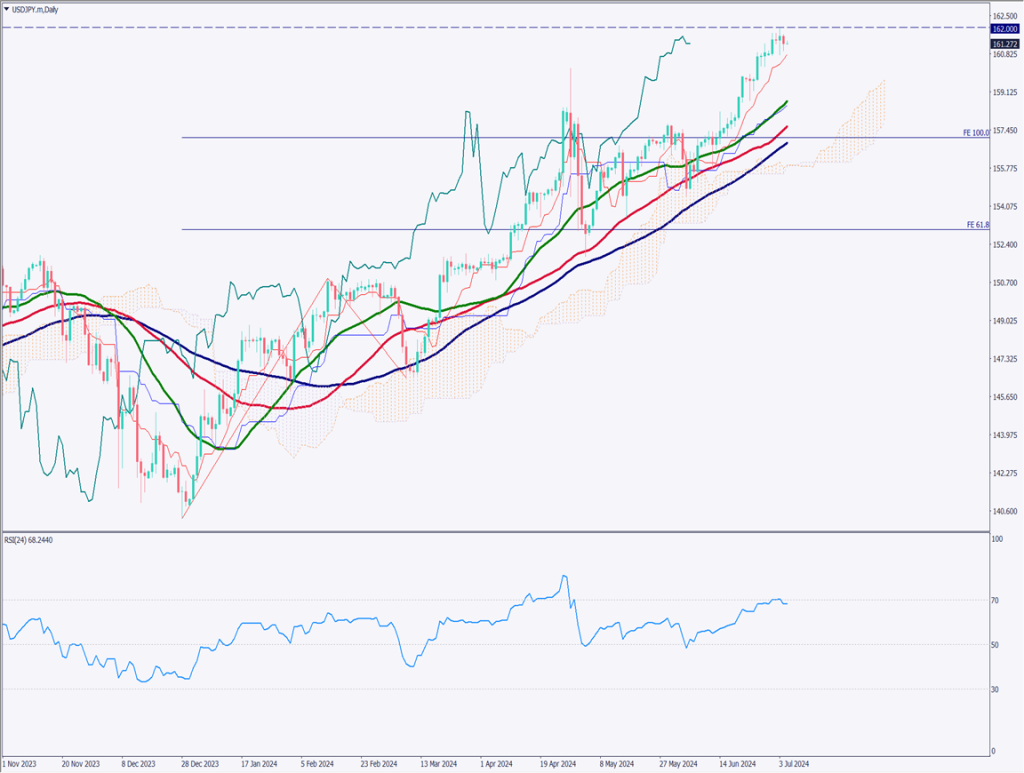Click the 30 level on RSI scale
This screenshot has width=1024, height=773.
(995, 689)
